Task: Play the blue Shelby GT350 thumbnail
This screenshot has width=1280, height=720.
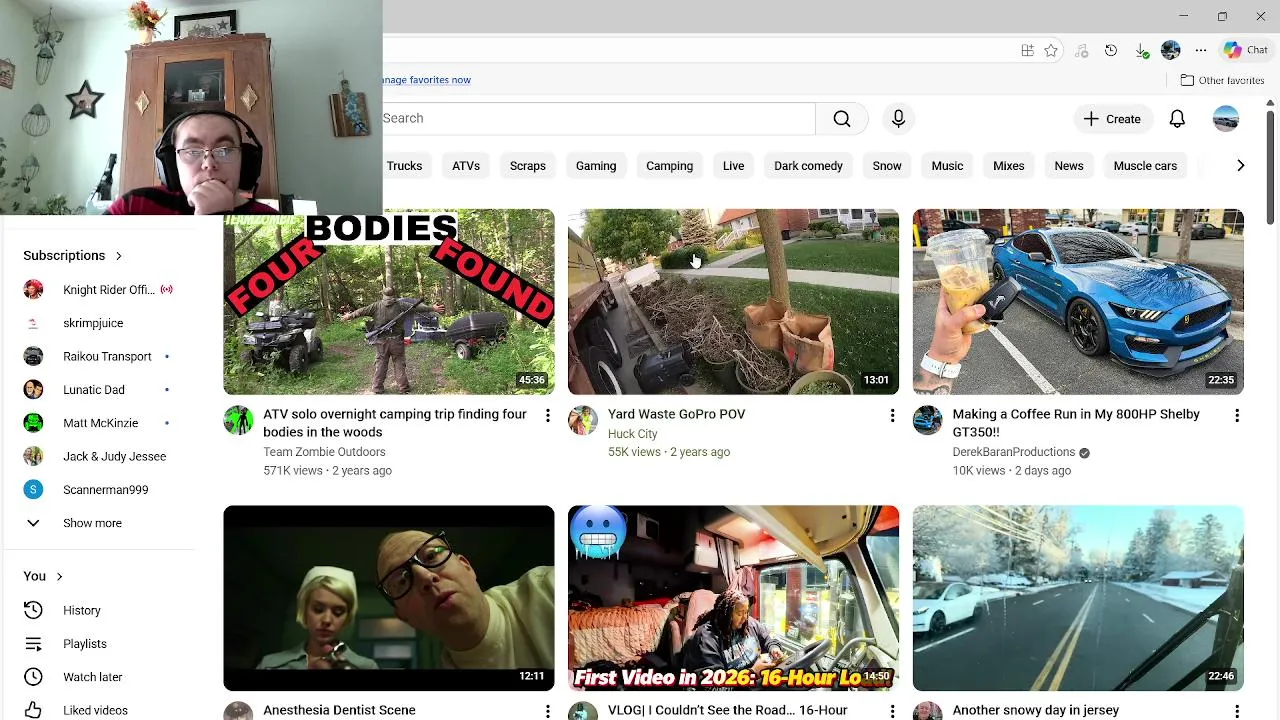Action: tap(1078, 302)
